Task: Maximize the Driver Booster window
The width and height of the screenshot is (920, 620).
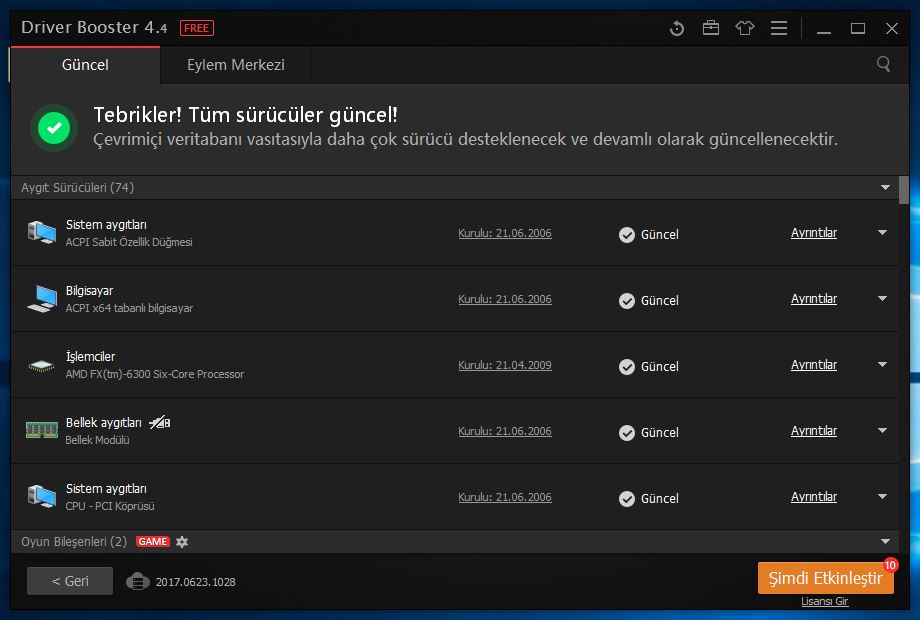Action: point(858,28)
